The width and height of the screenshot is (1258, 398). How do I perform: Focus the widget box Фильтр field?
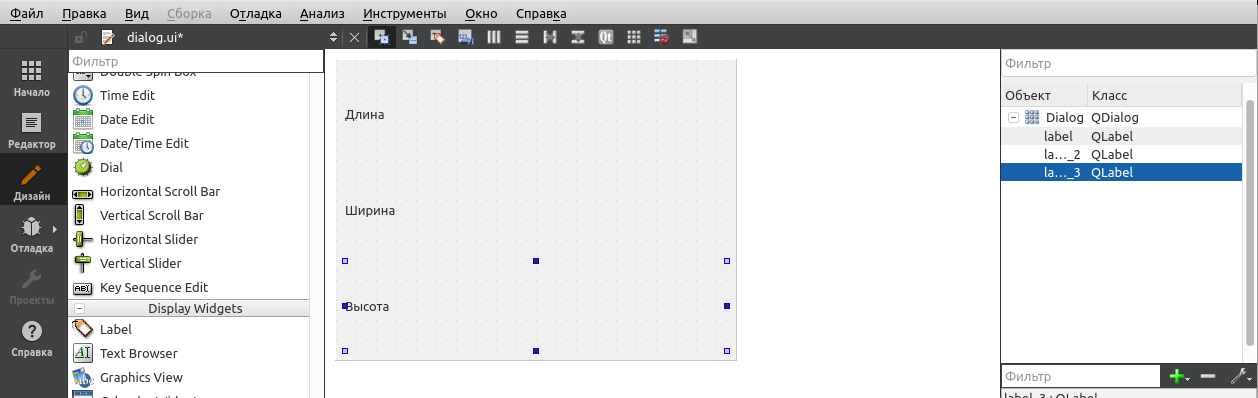pos(196,62)
